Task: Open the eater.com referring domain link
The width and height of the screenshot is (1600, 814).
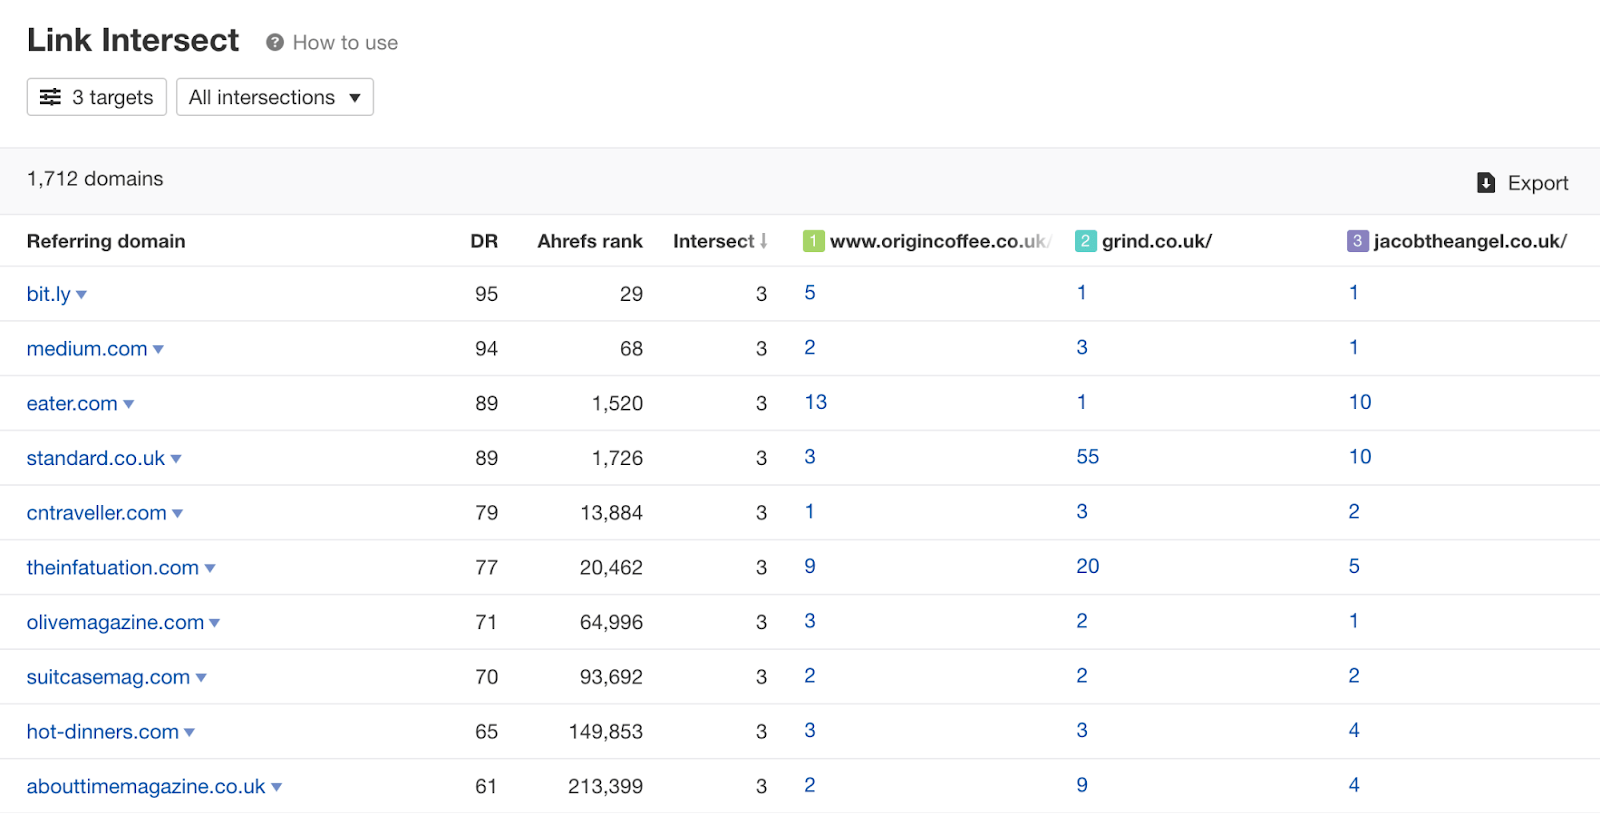Action: pos(72,404)
